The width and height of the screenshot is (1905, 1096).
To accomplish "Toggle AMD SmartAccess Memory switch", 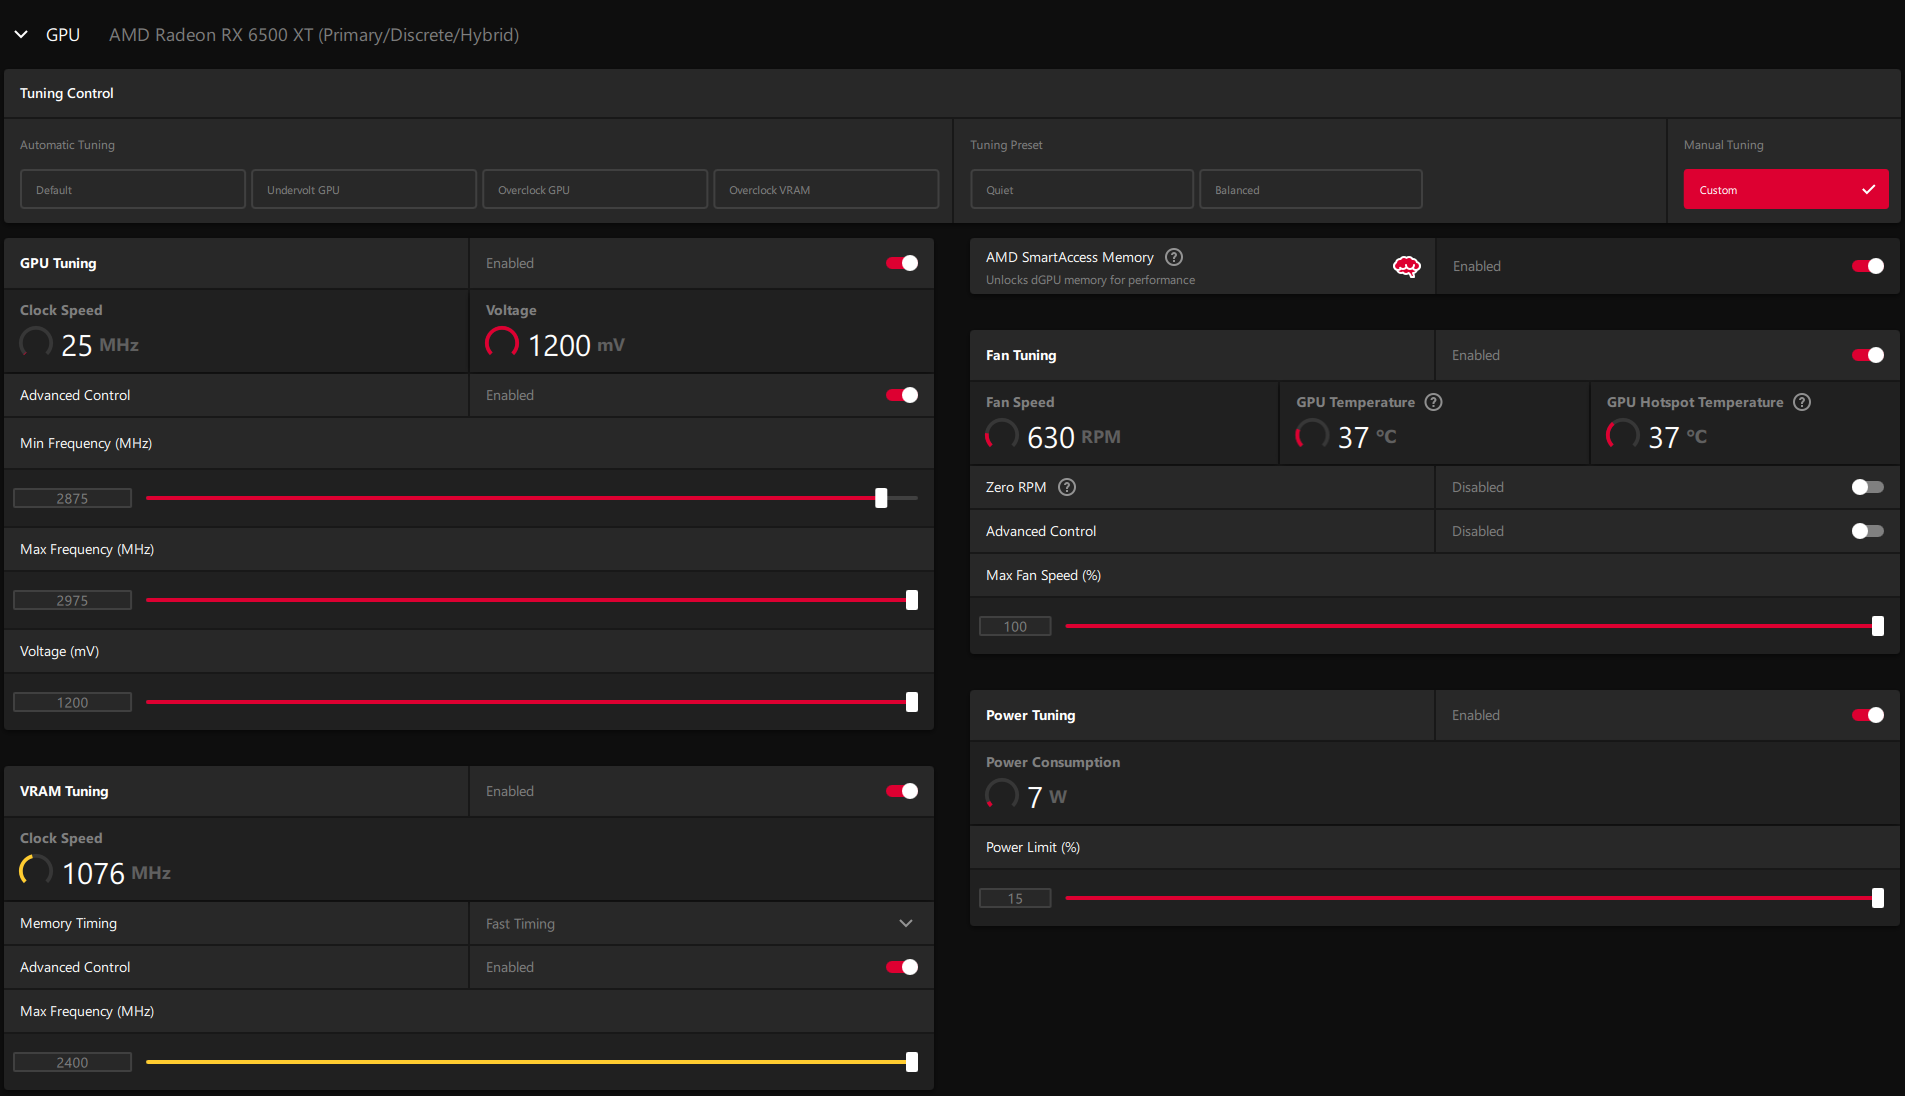I will [1868, 266].
